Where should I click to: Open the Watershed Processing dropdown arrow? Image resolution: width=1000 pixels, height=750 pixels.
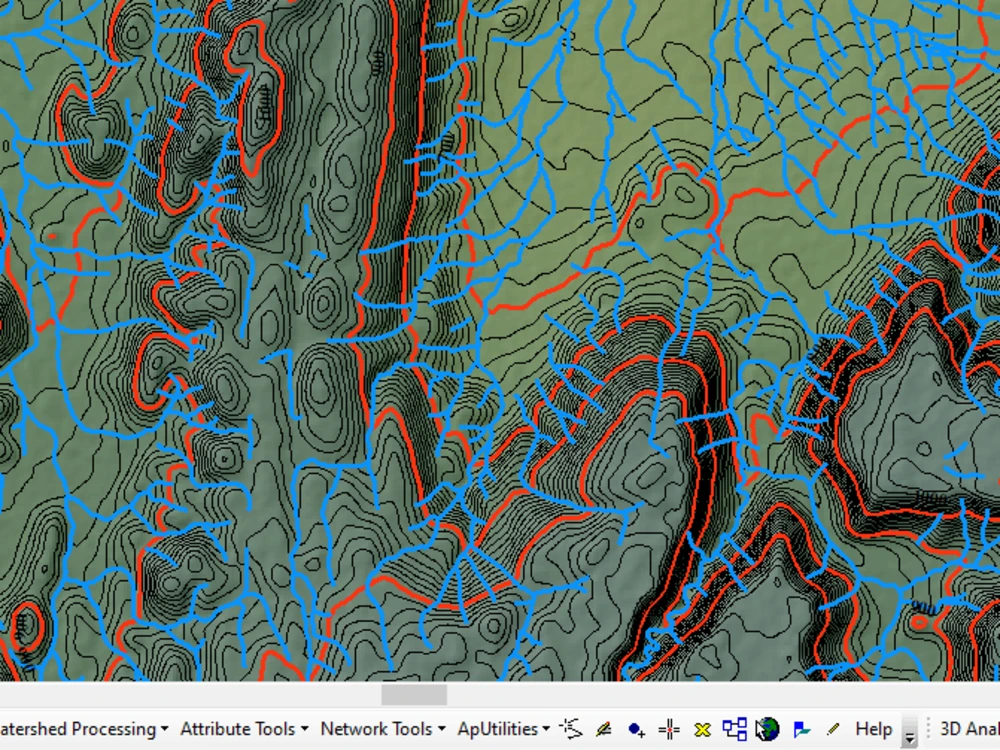click(164, 730)
